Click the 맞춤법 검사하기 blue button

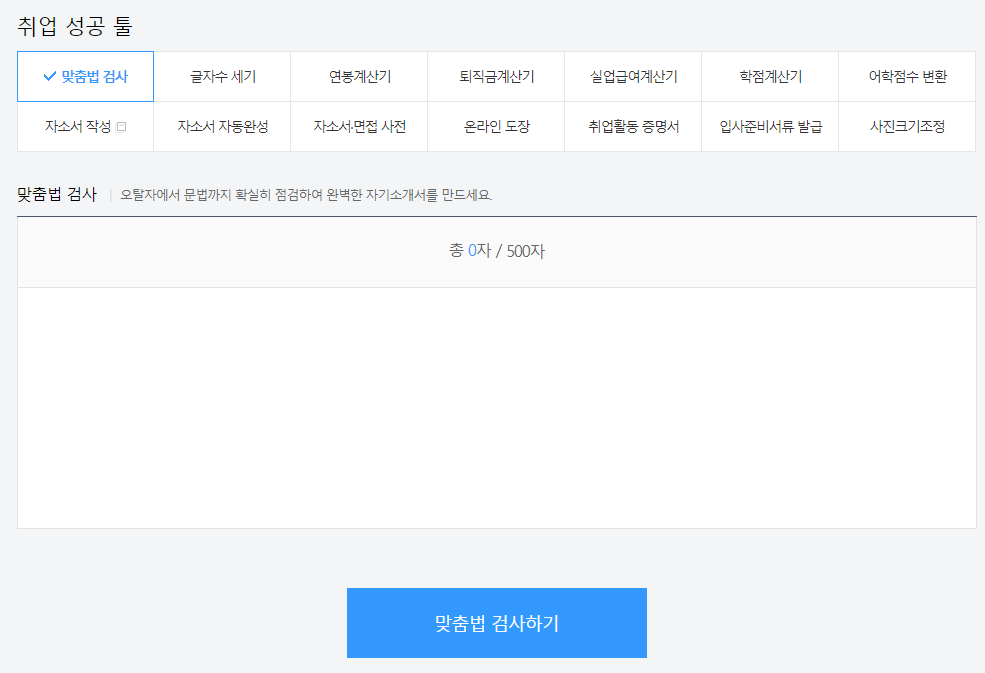point(496,622)
